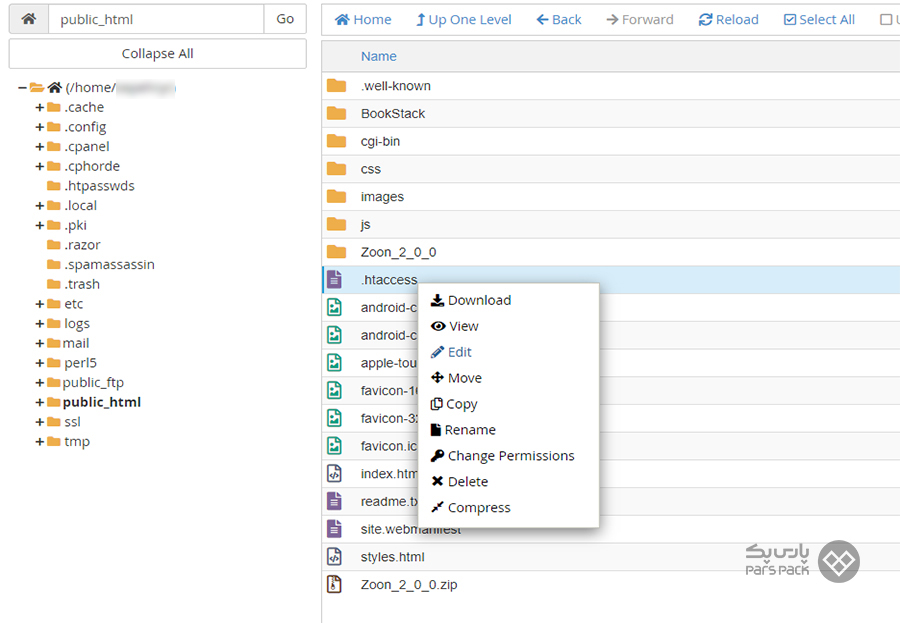The height and width of the screenshot is (623, 900).
Task: Click the readme text file icon
Action: [334, 501]
